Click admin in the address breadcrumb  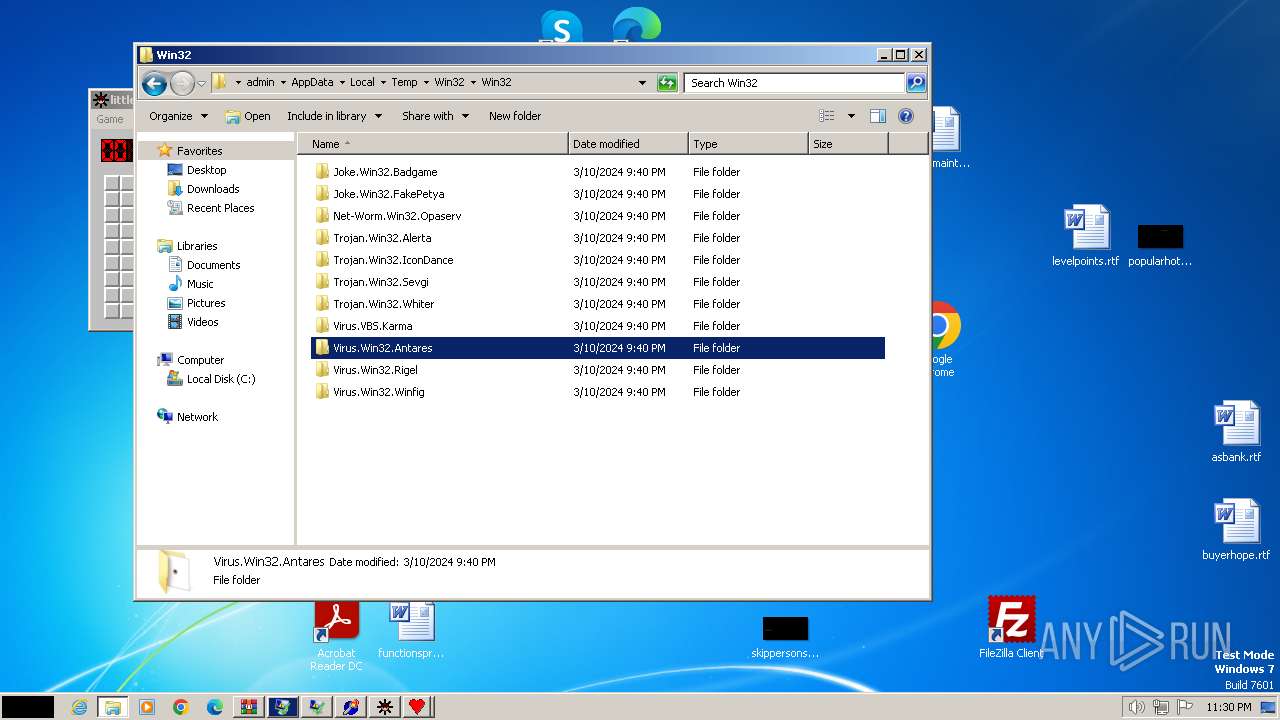[260, 83]
